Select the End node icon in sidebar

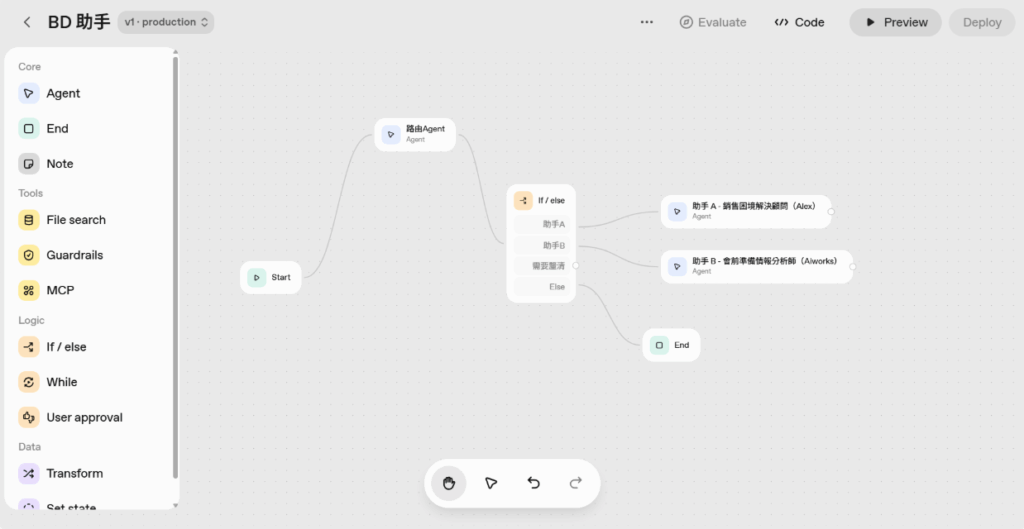[x=29, y=128]
